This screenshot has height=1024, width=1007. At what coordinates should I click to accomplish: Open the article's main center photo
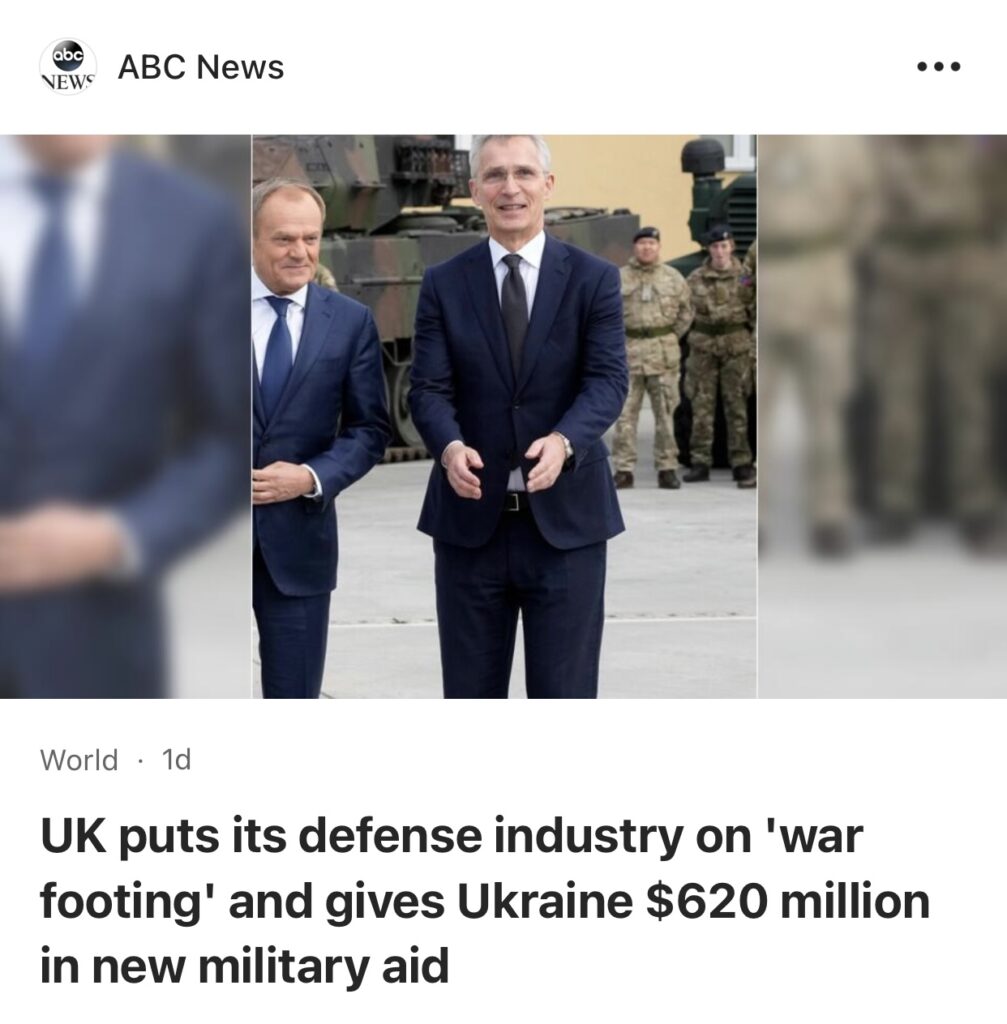click(x=504, y=417)
